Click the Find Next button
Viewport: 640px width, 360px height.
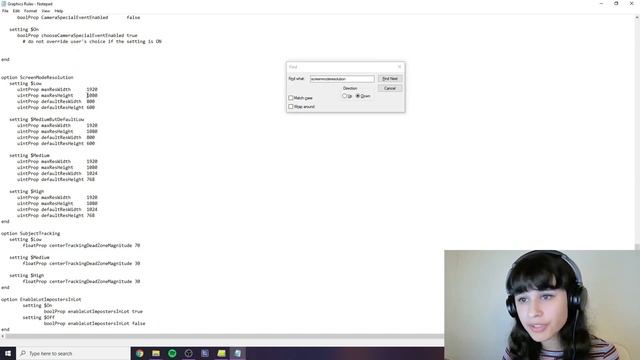(390, 78)
